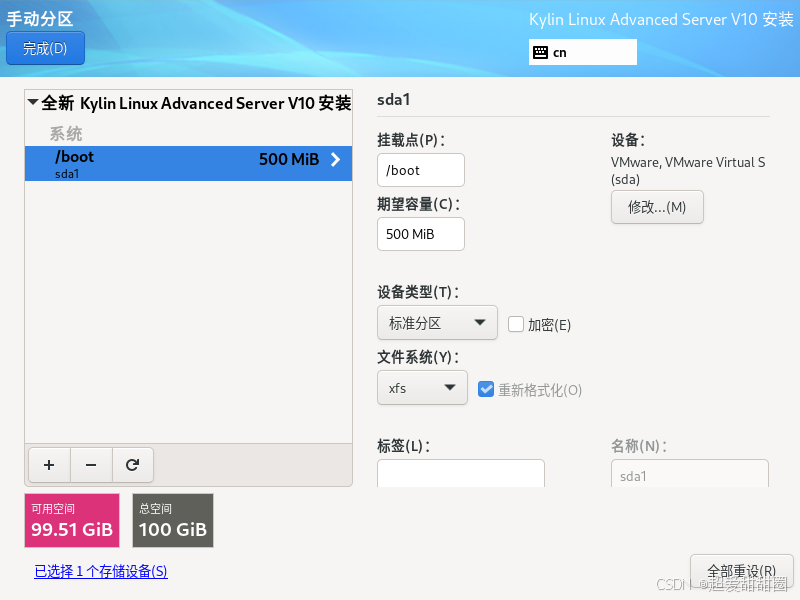The image size is (800, 600).
Task: Remove selected partition with minus icon
Action: tap(91, 465)
